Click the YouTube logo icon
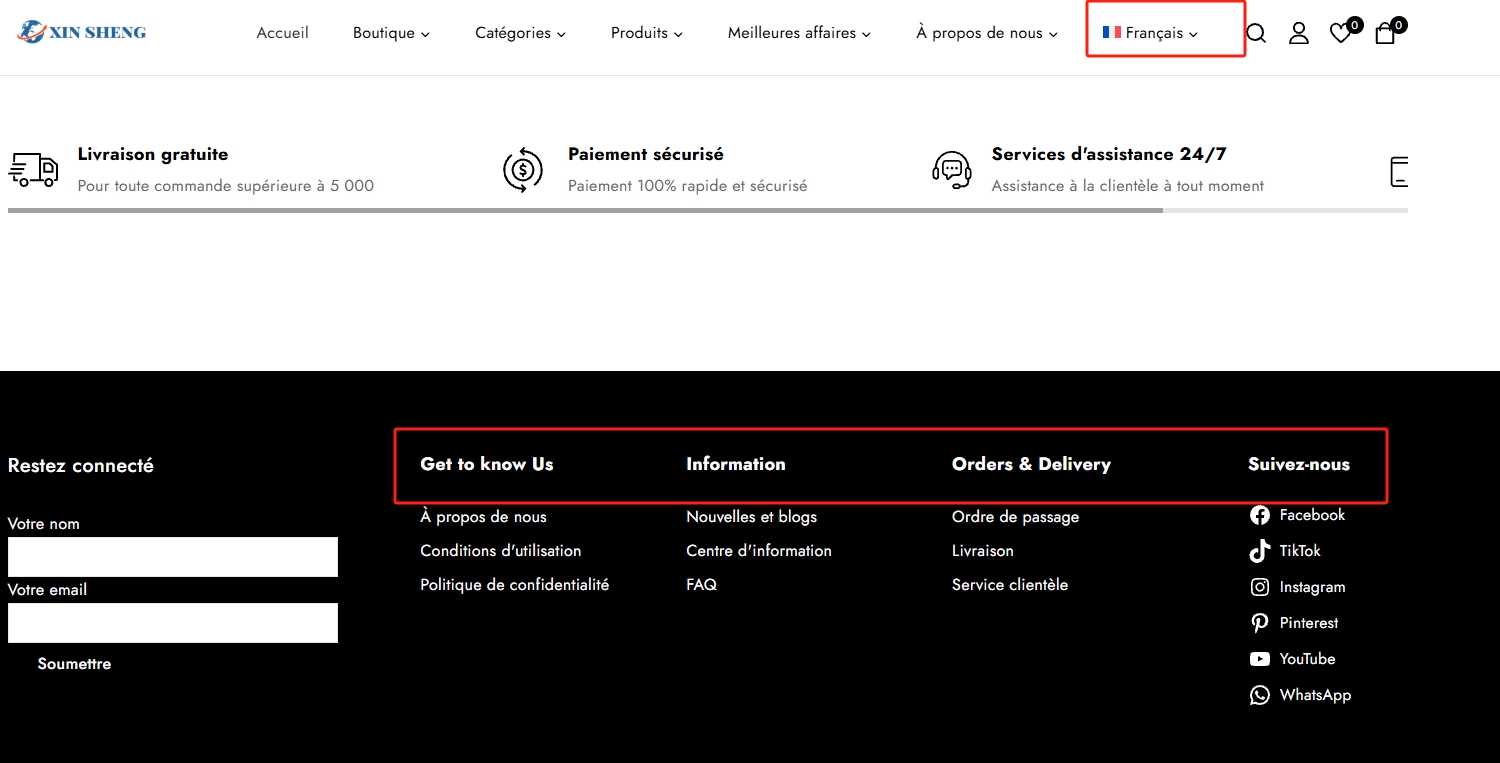This screenshot has height=763, width=1500. click(1260, 659)
